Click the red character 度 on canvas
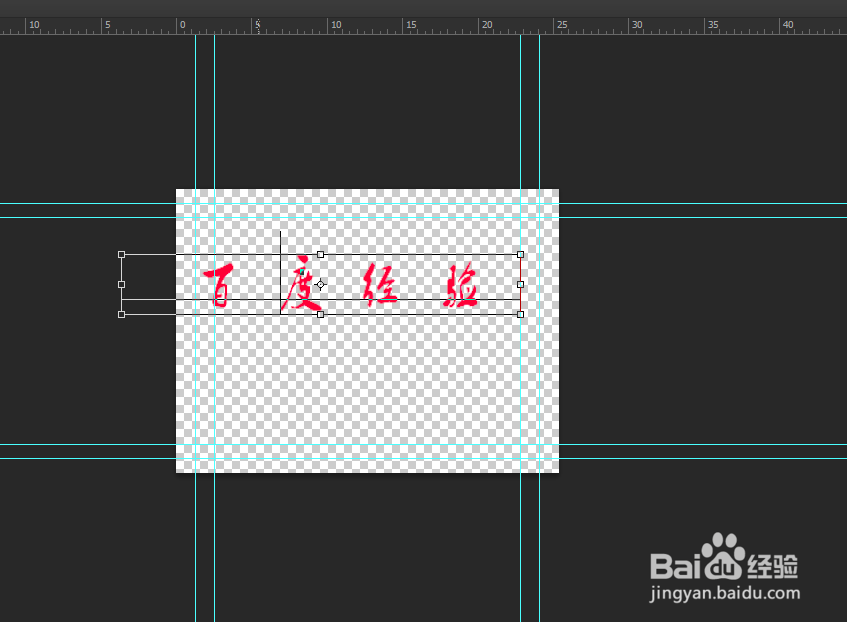 coord(300,284)
